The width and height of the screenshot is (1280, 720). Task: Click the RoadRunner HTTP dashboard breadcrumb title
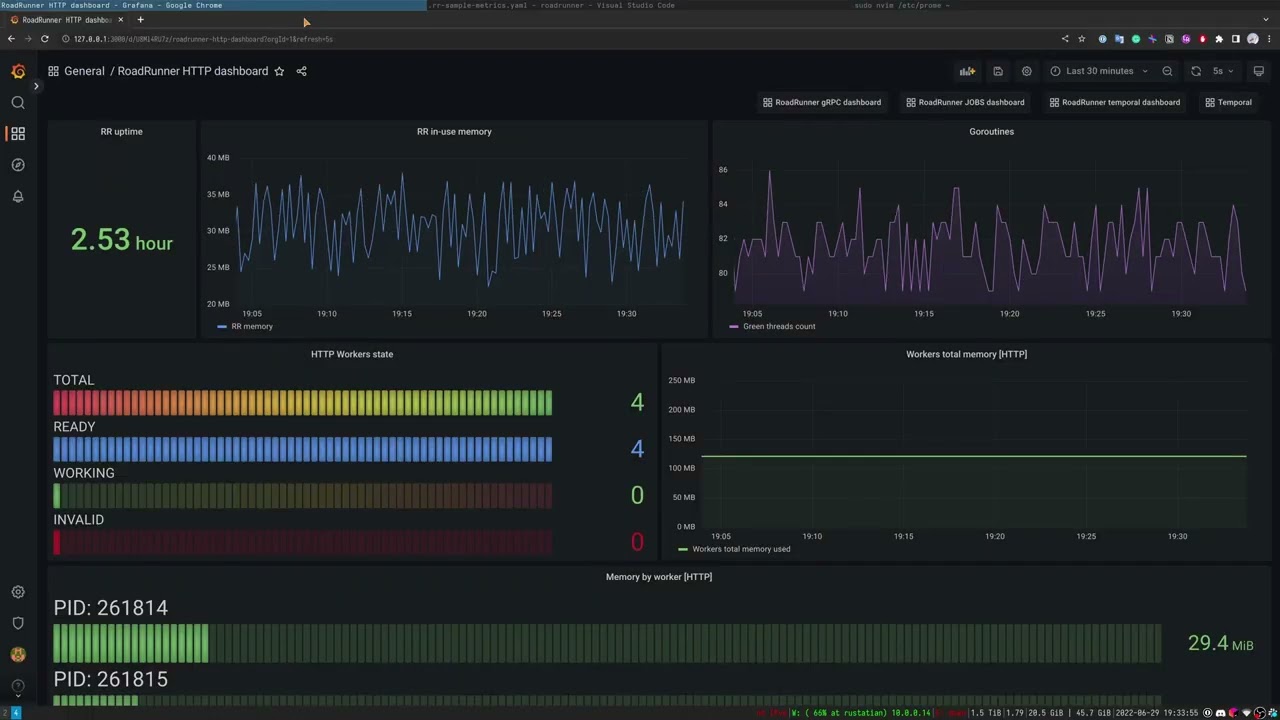[193, 71]
